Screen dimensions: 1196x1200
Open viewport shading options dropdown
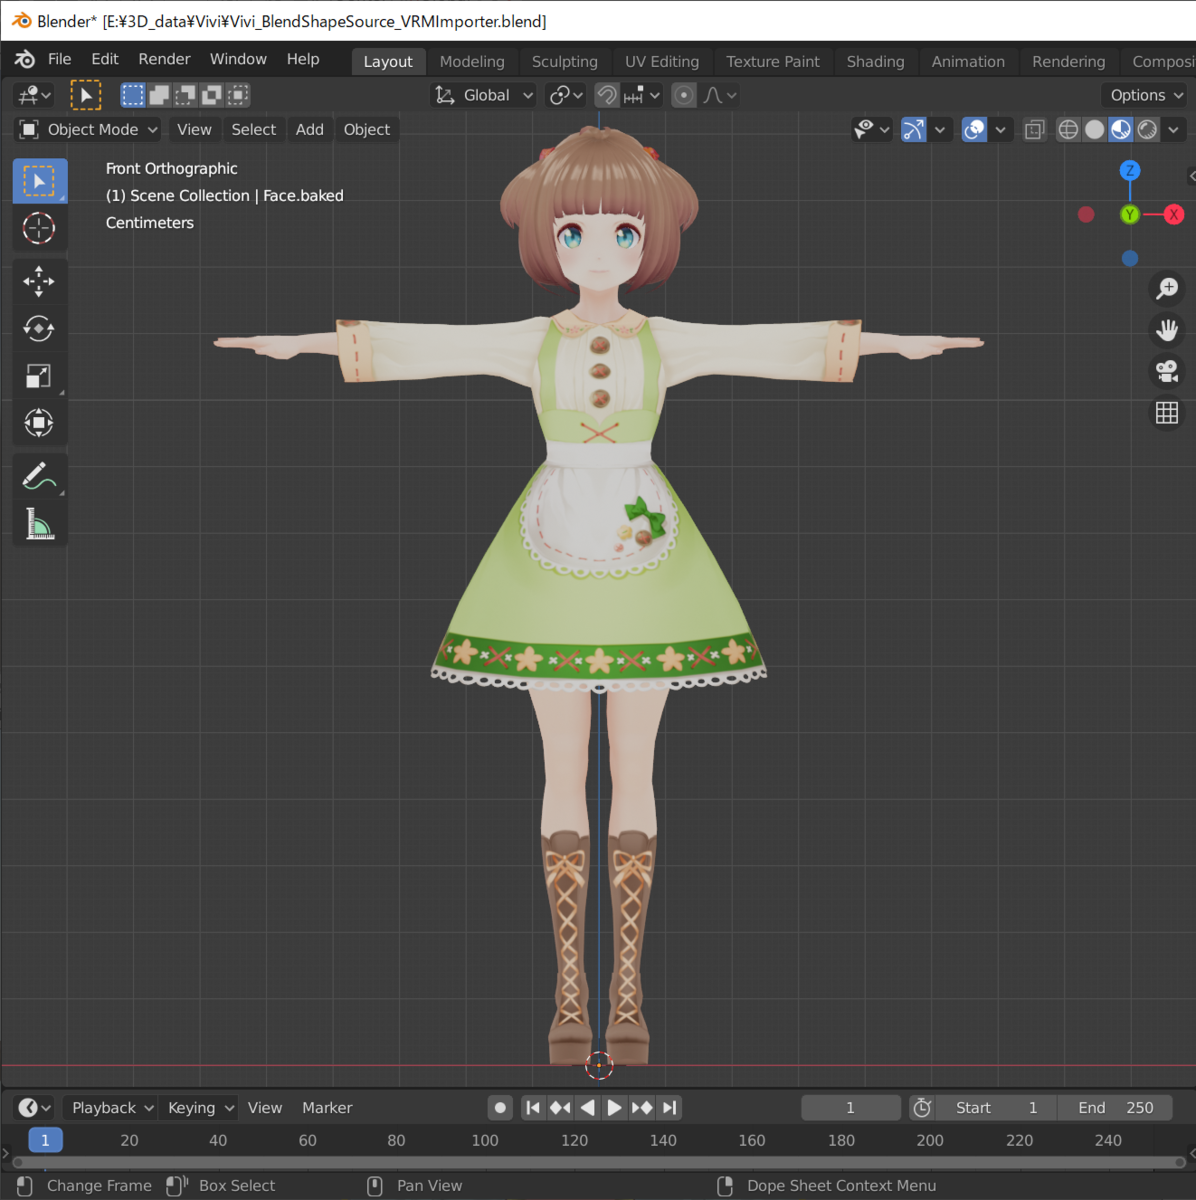pyautogui.click(x=1173, y=129)
